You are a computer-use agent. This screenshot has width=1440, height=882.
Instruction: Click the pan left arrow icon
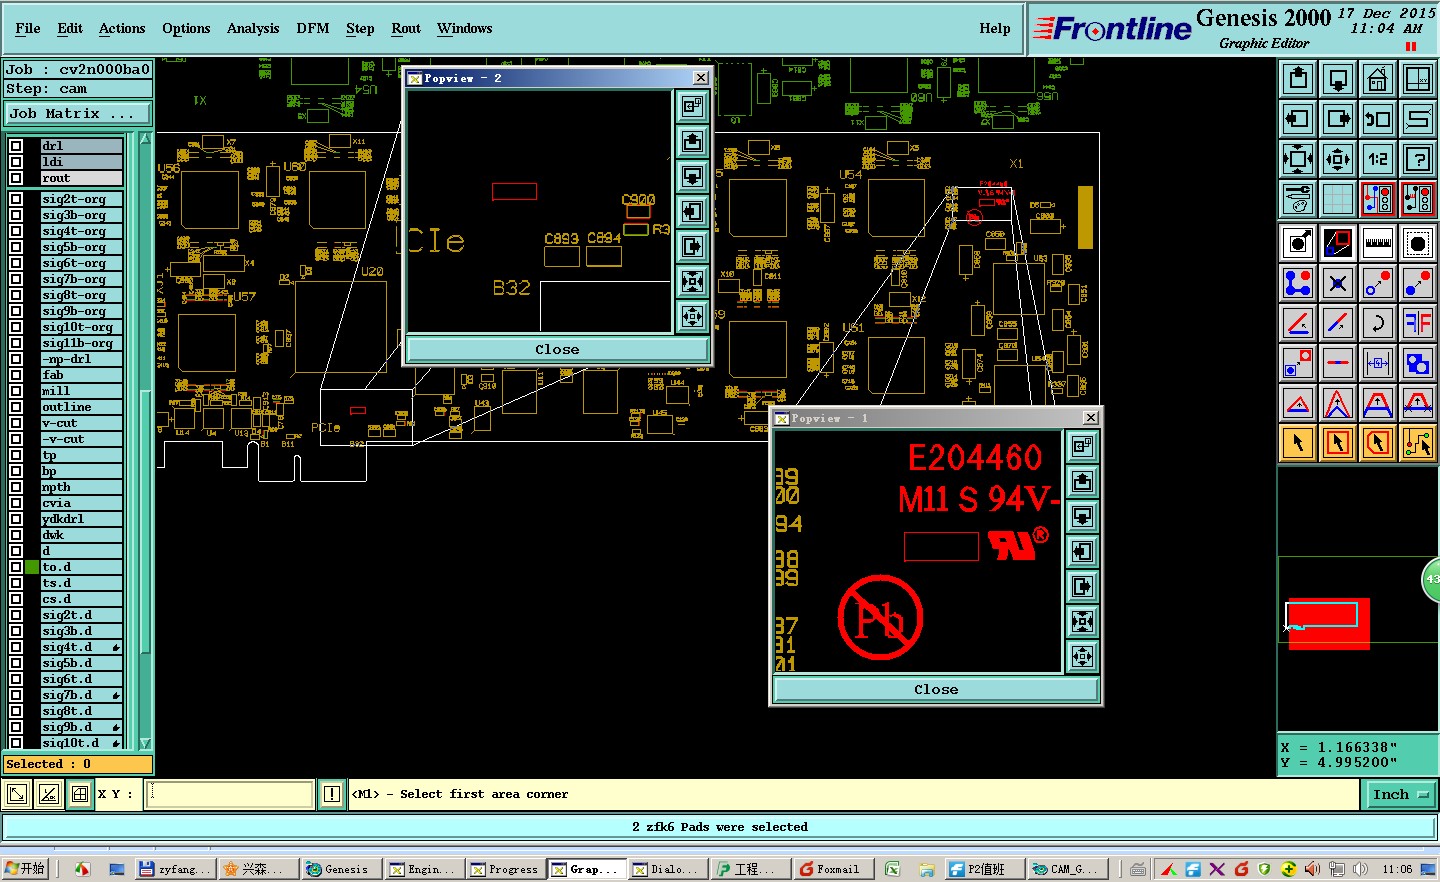pos(1298,118)
